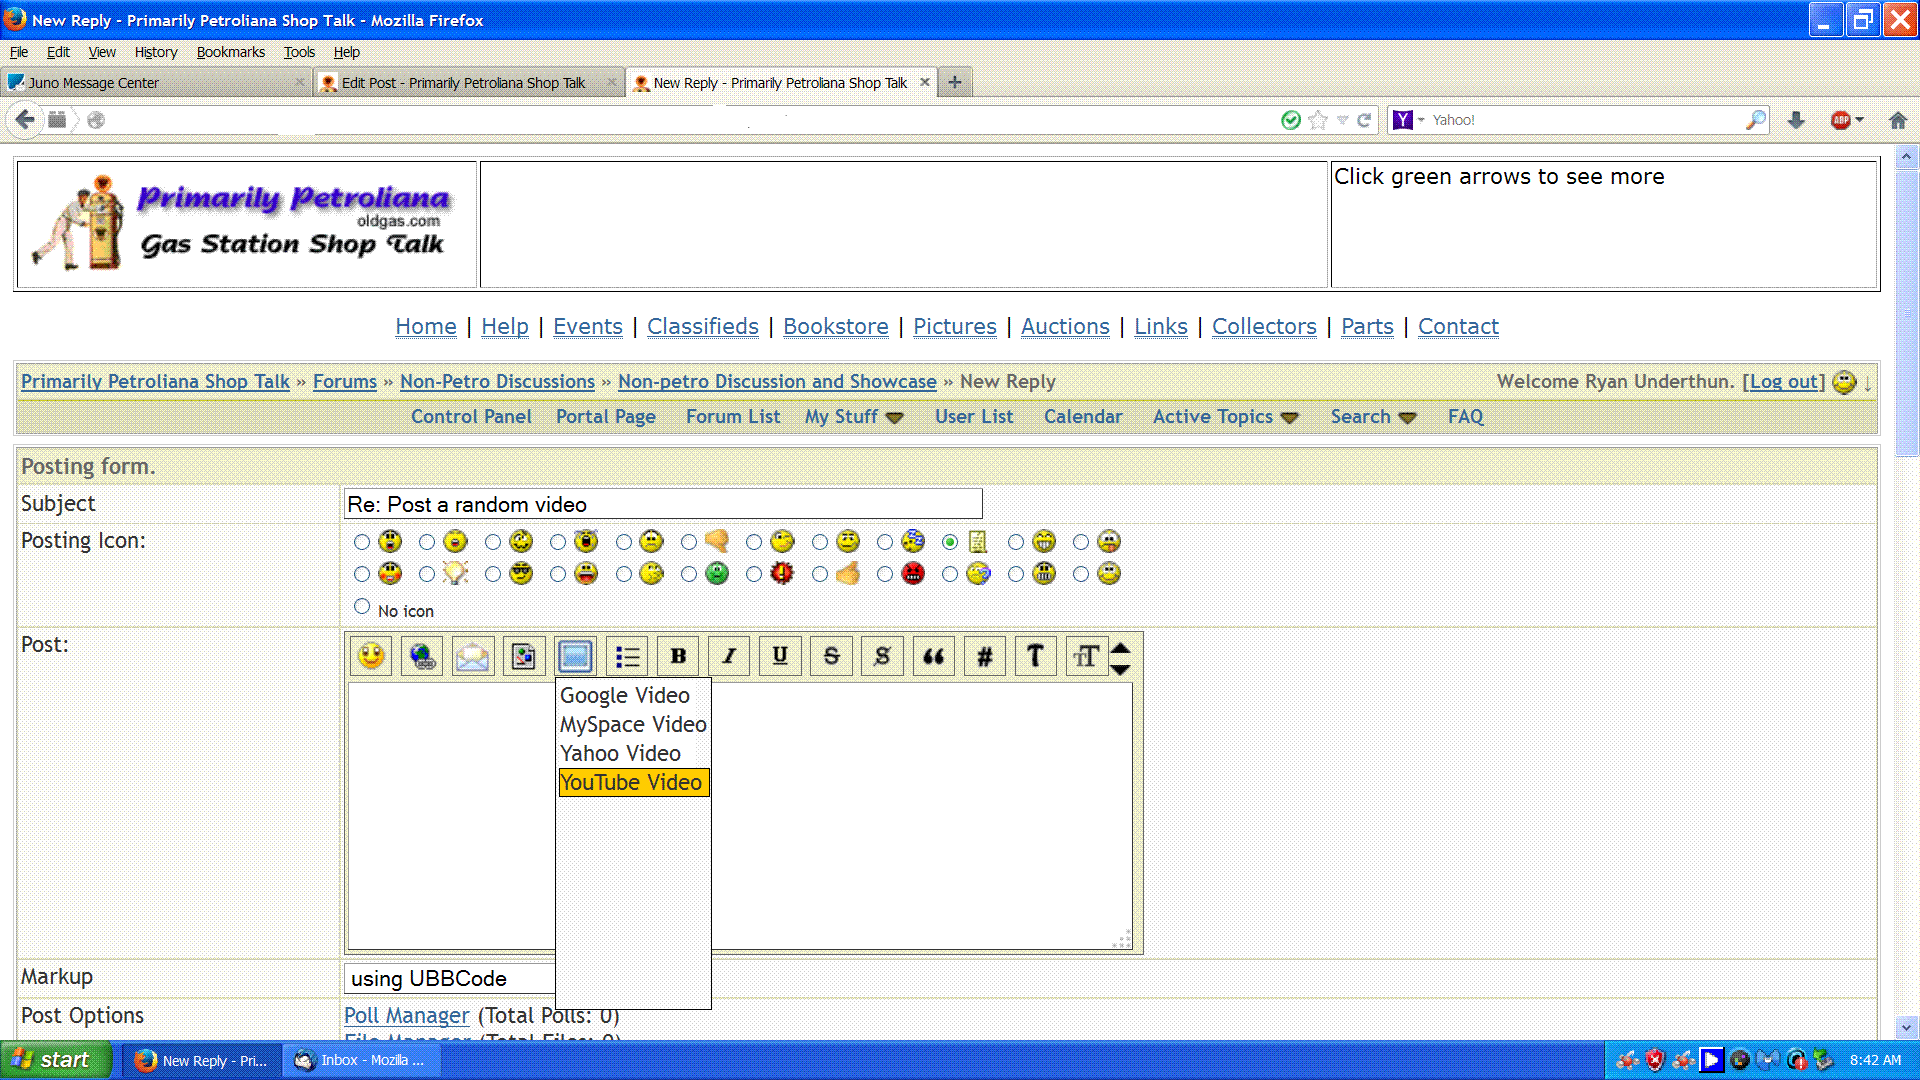
Task: Click the insert image toolbar icon
Action: (x=524, y=656)
